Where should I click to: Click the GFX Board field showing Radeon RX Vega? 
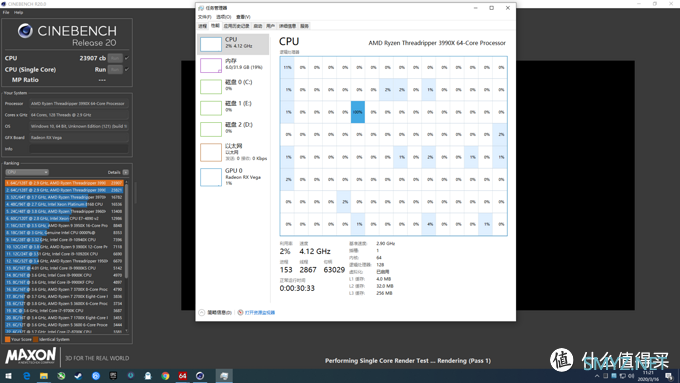pos(78,137)
